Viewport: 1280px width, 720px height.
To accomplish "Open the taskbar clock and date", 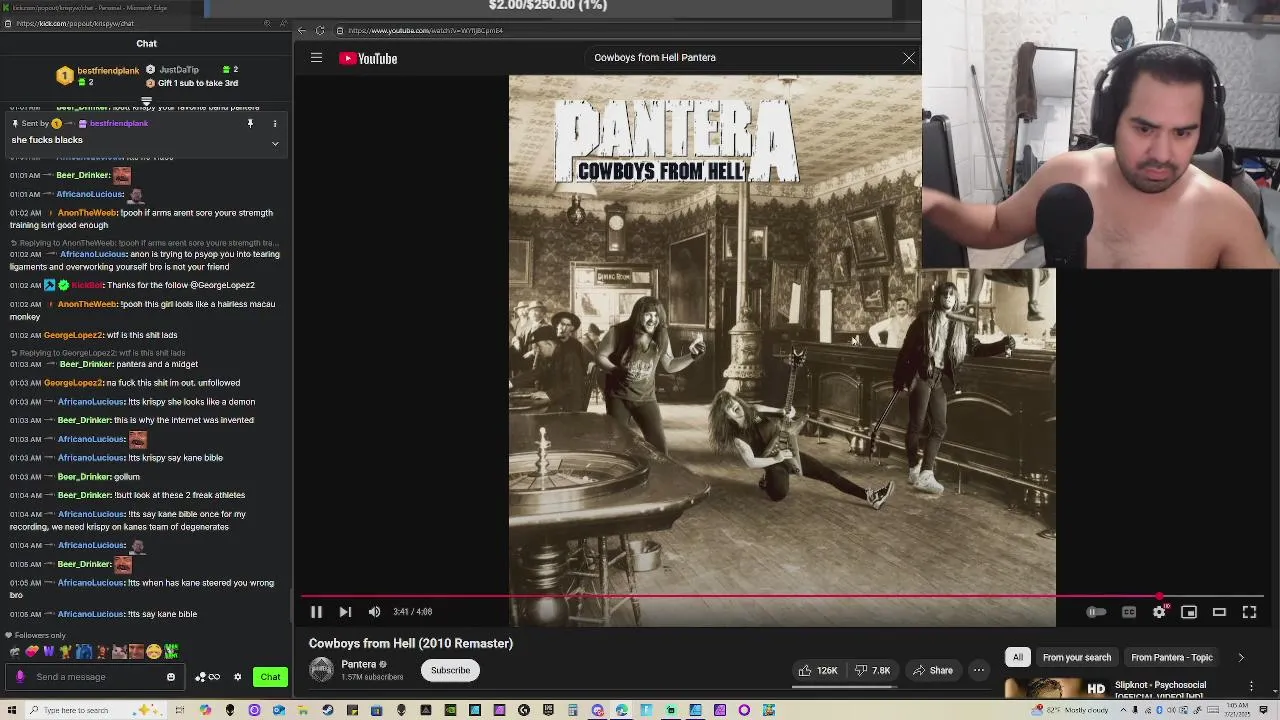I will (1238, 710).
